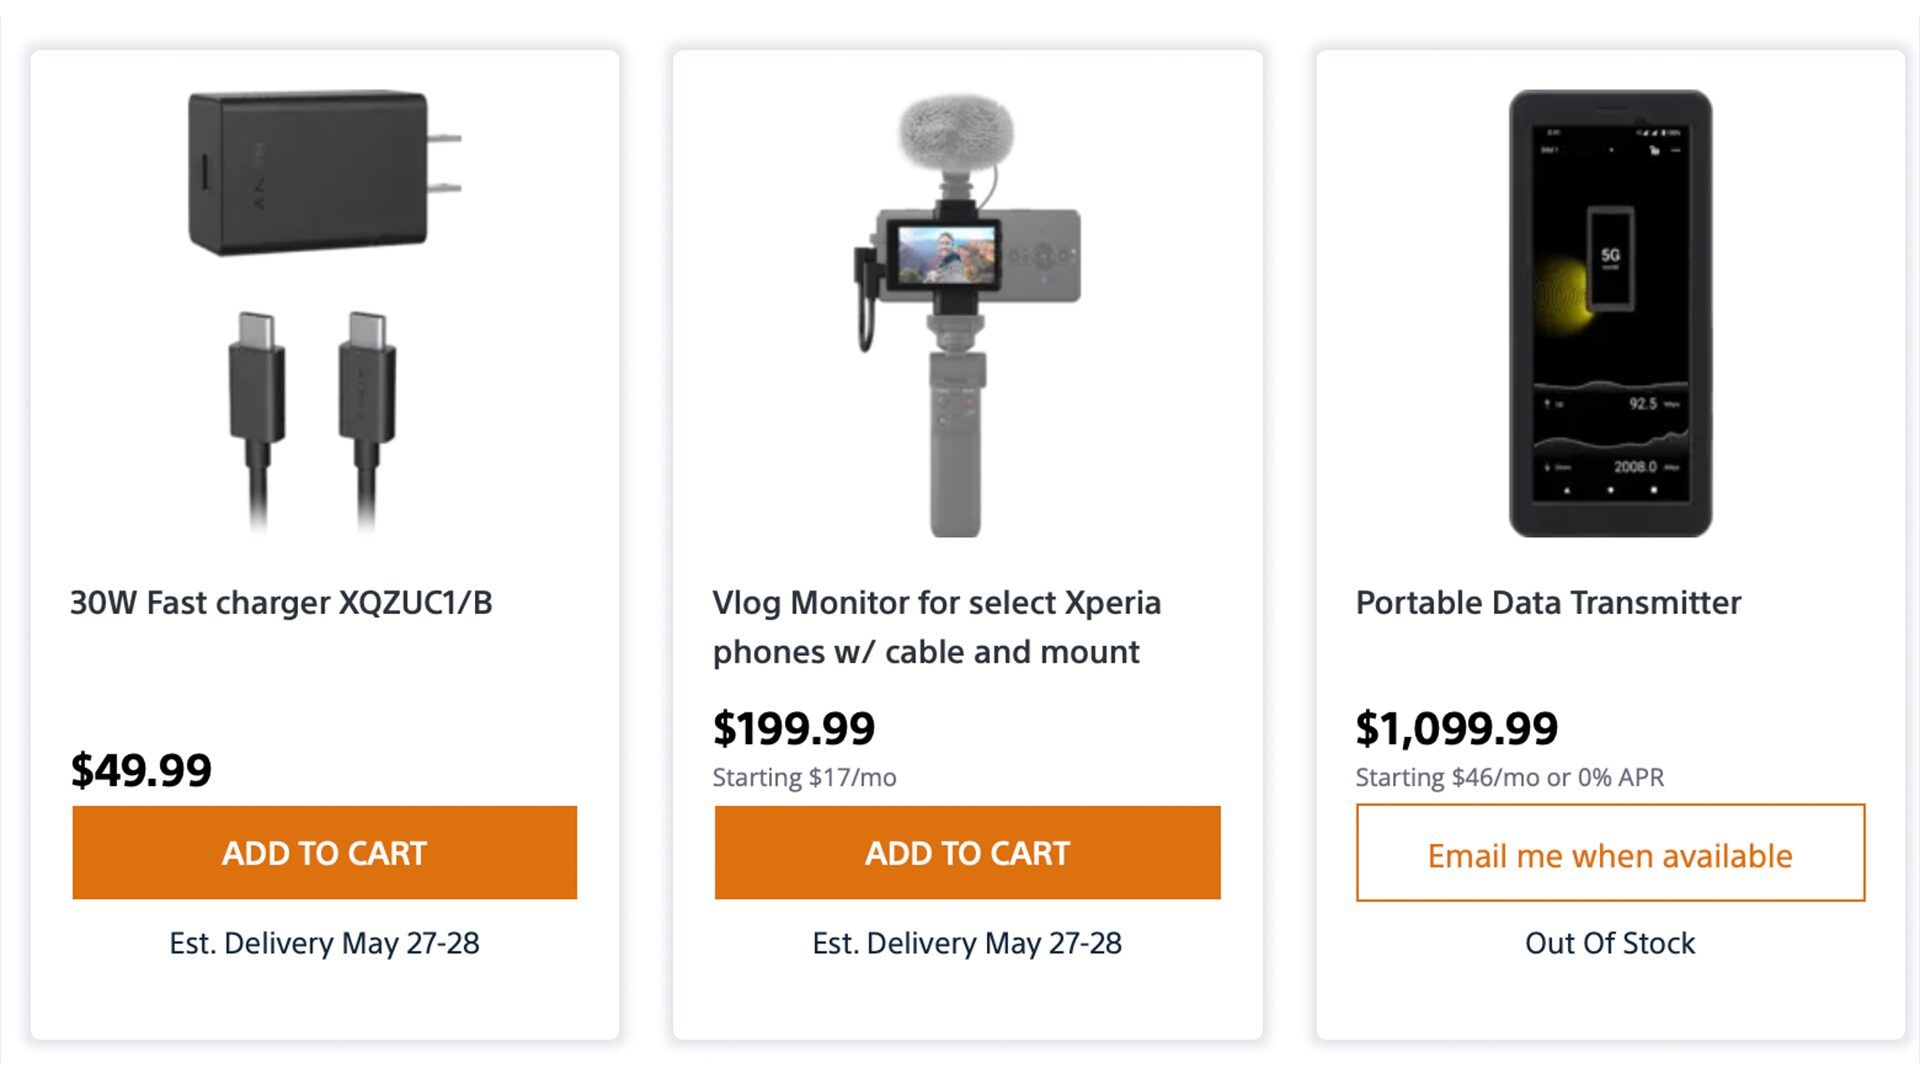Select the $199.99 Vlog Monitor price
This screenshot has height=1080, width=1920.
[x=794, y=728]
